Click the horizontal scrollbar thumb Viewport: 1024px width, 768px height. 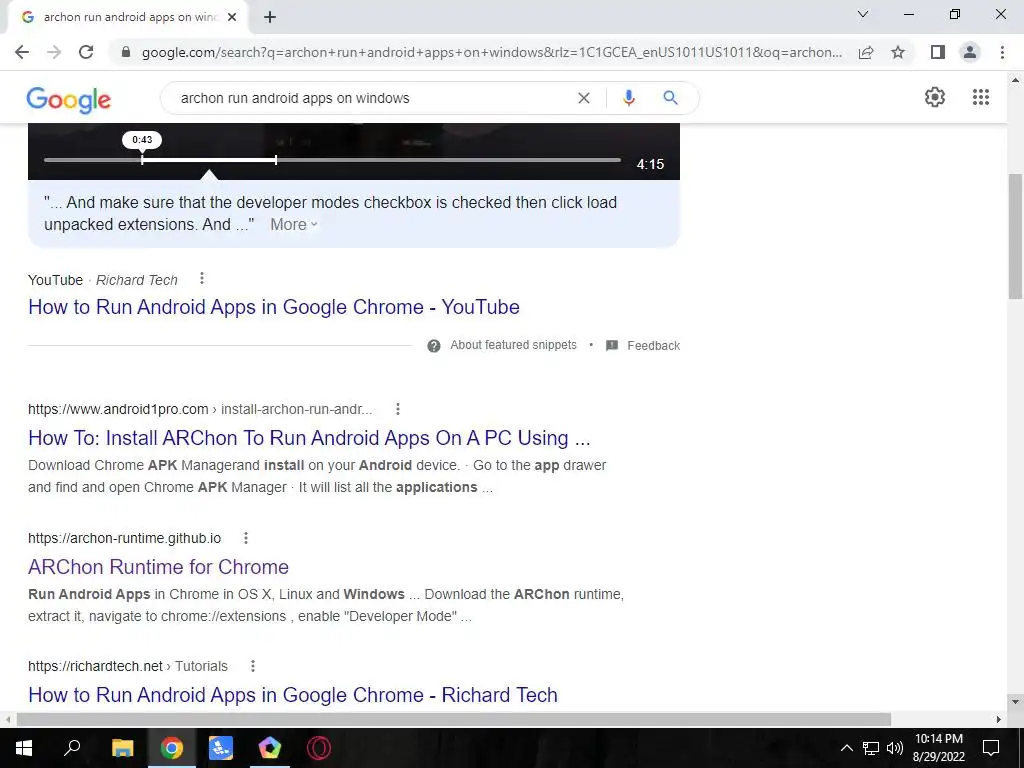454,719
